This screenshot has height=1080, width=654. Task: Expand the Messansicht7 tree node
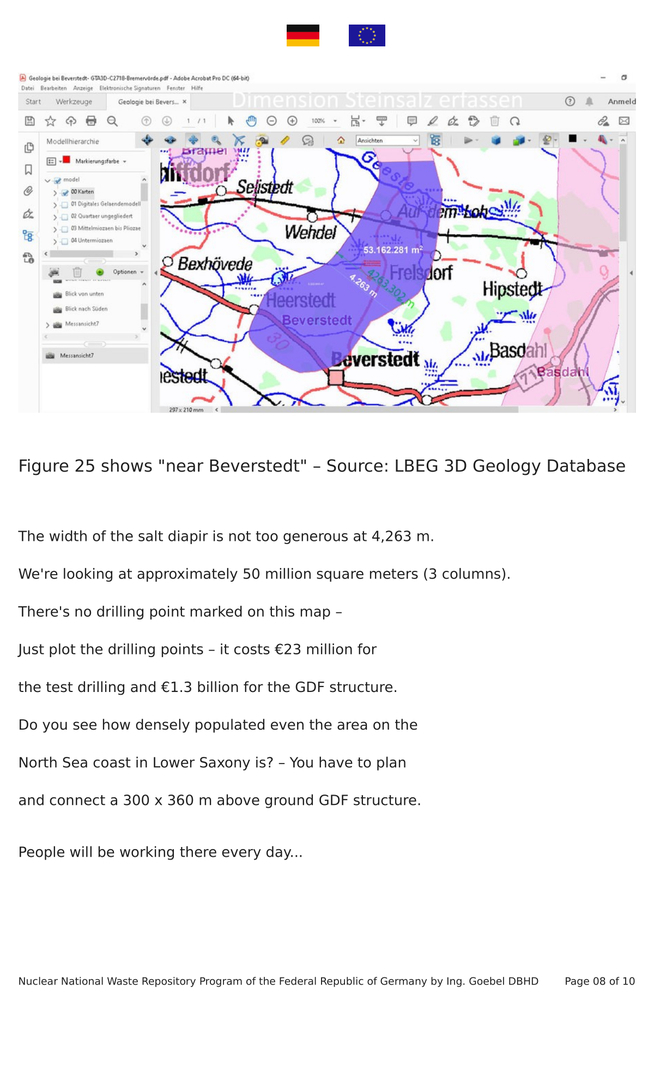point(48,325)
